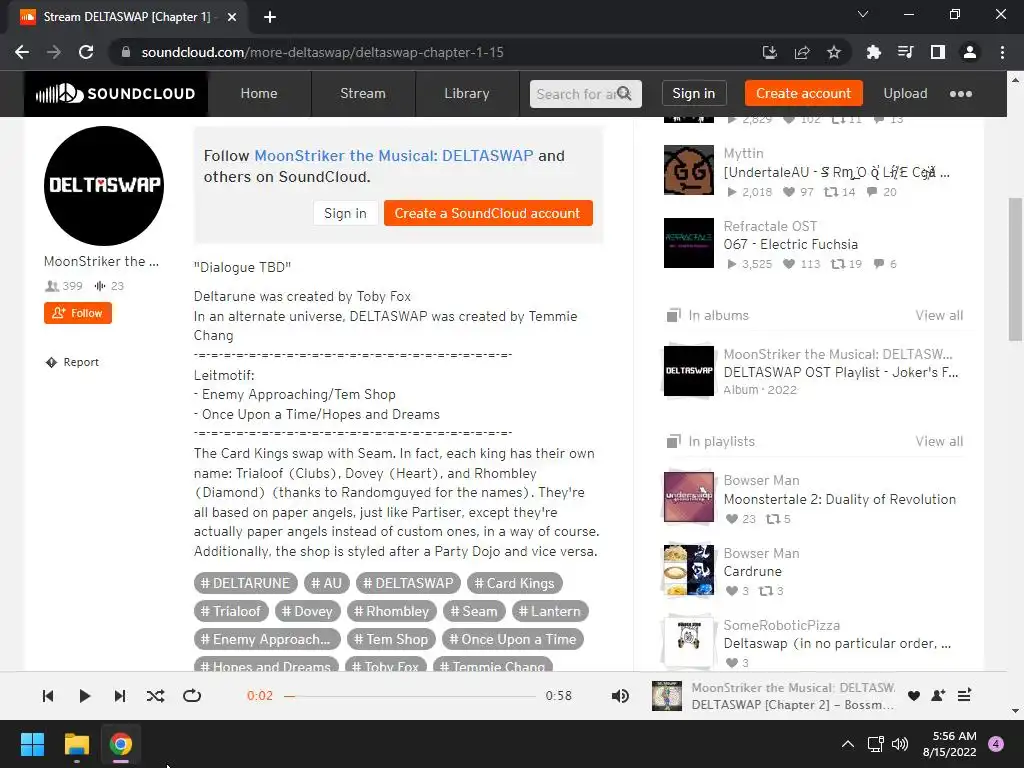This screenshot has height=768, width=1024.
Task: Play the current track
Action: (84, 696)
